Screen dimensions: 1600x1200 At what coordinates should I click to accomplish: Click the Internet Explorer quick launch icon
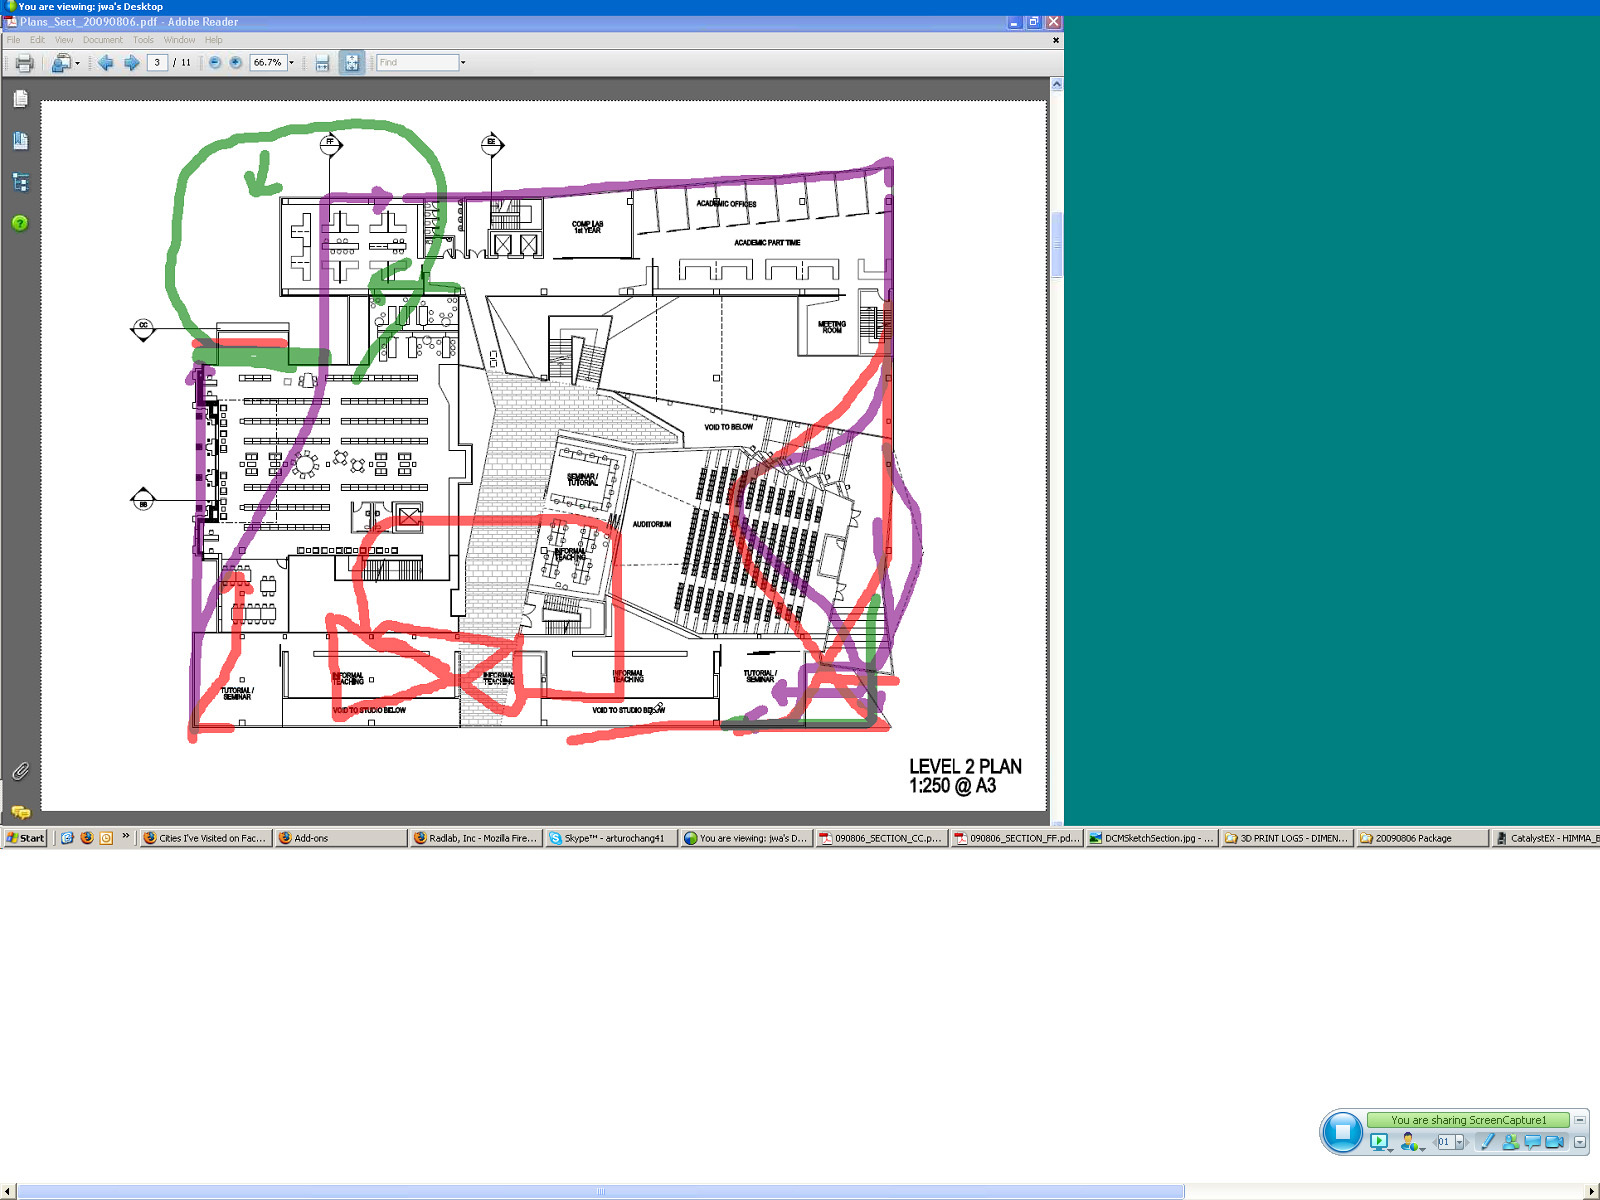(x=67, y=838)
